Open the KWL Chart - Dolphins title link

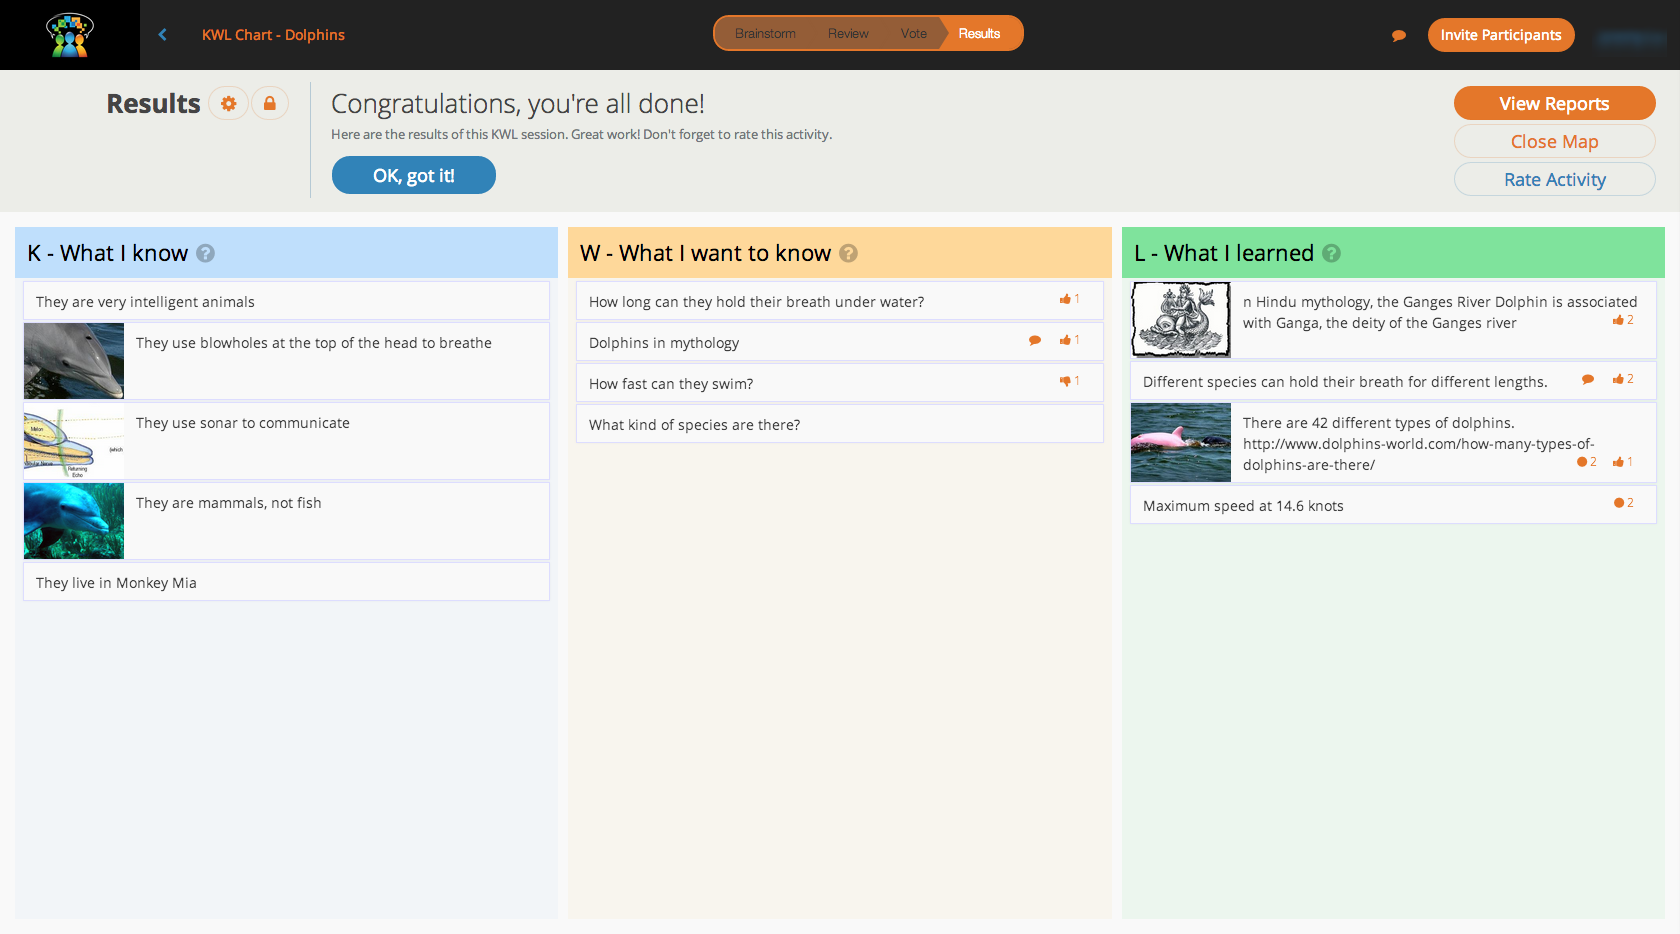(273, 35)
